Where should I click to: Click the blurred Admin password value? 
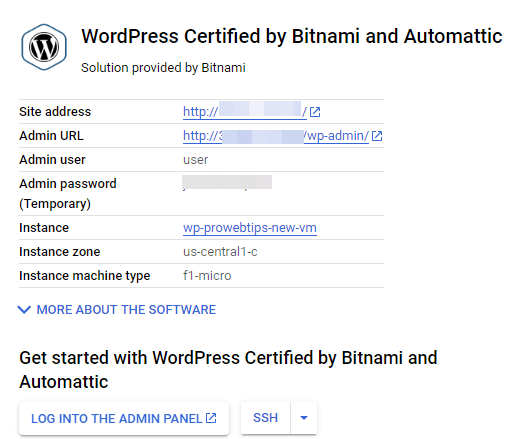[227, 182]
